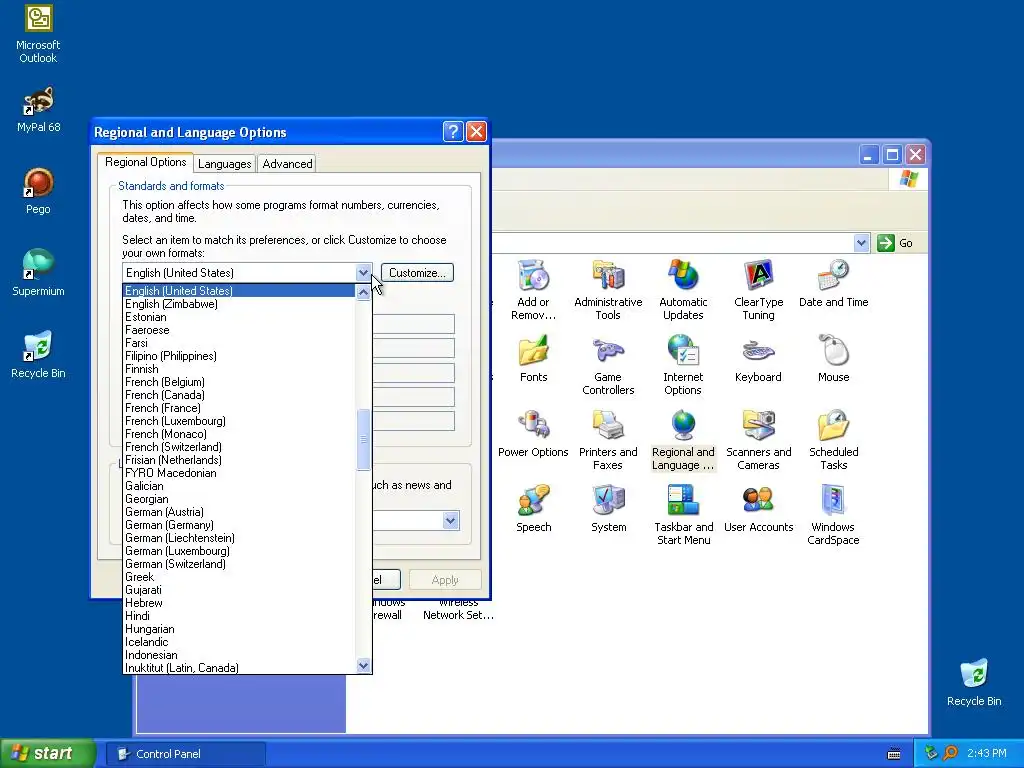Choose Inuktitut (Latin, Canada) from the list

coord(239,667)
